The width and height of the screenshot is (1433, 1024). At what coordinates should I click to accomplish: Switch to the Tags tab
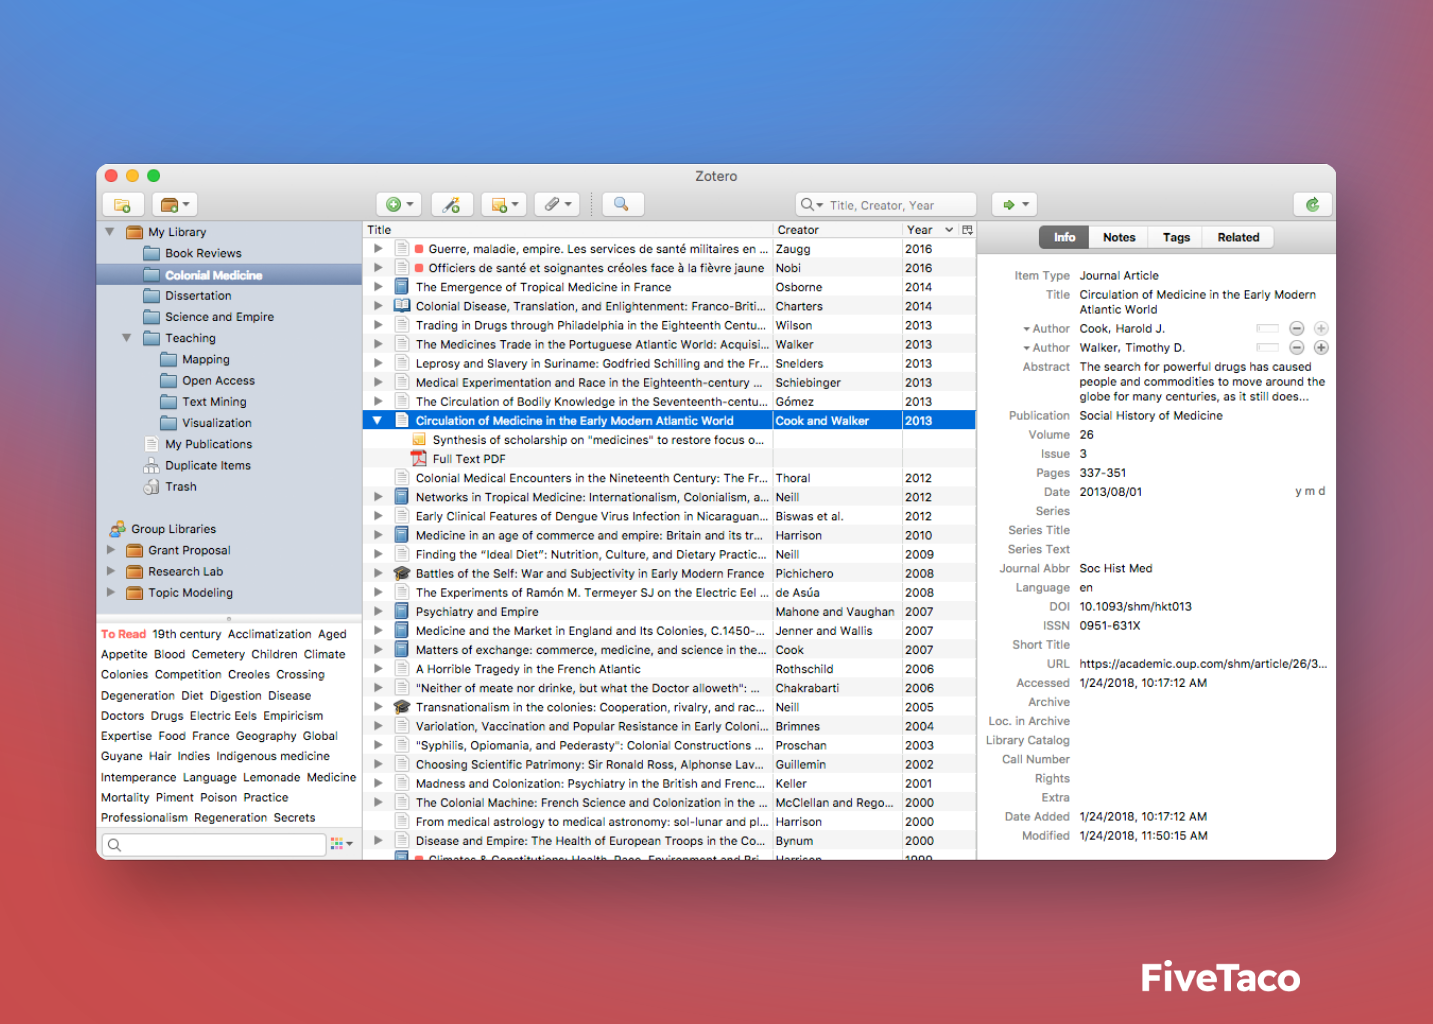[1176, 237]
